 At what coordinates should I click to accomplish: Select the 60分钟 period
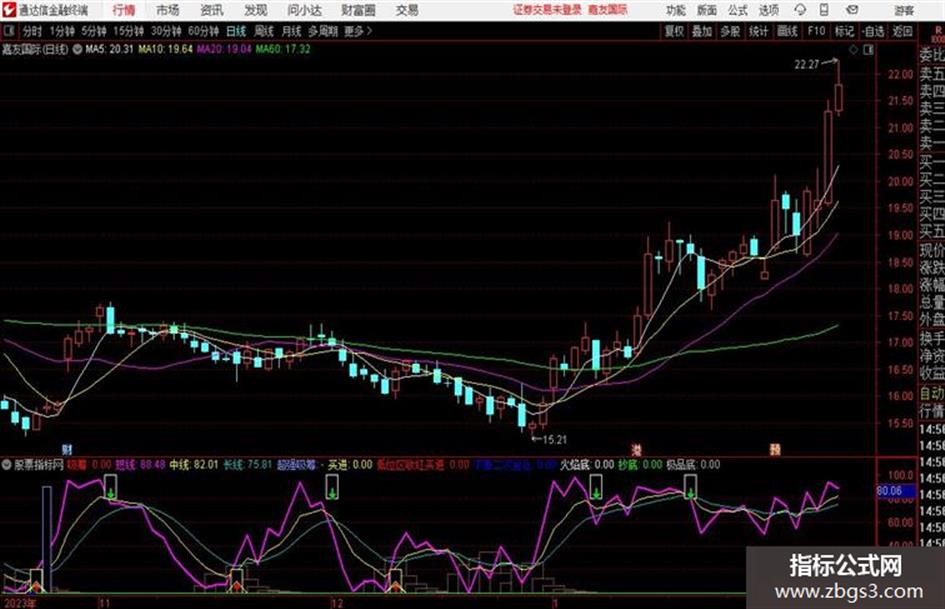coord(203,31)
